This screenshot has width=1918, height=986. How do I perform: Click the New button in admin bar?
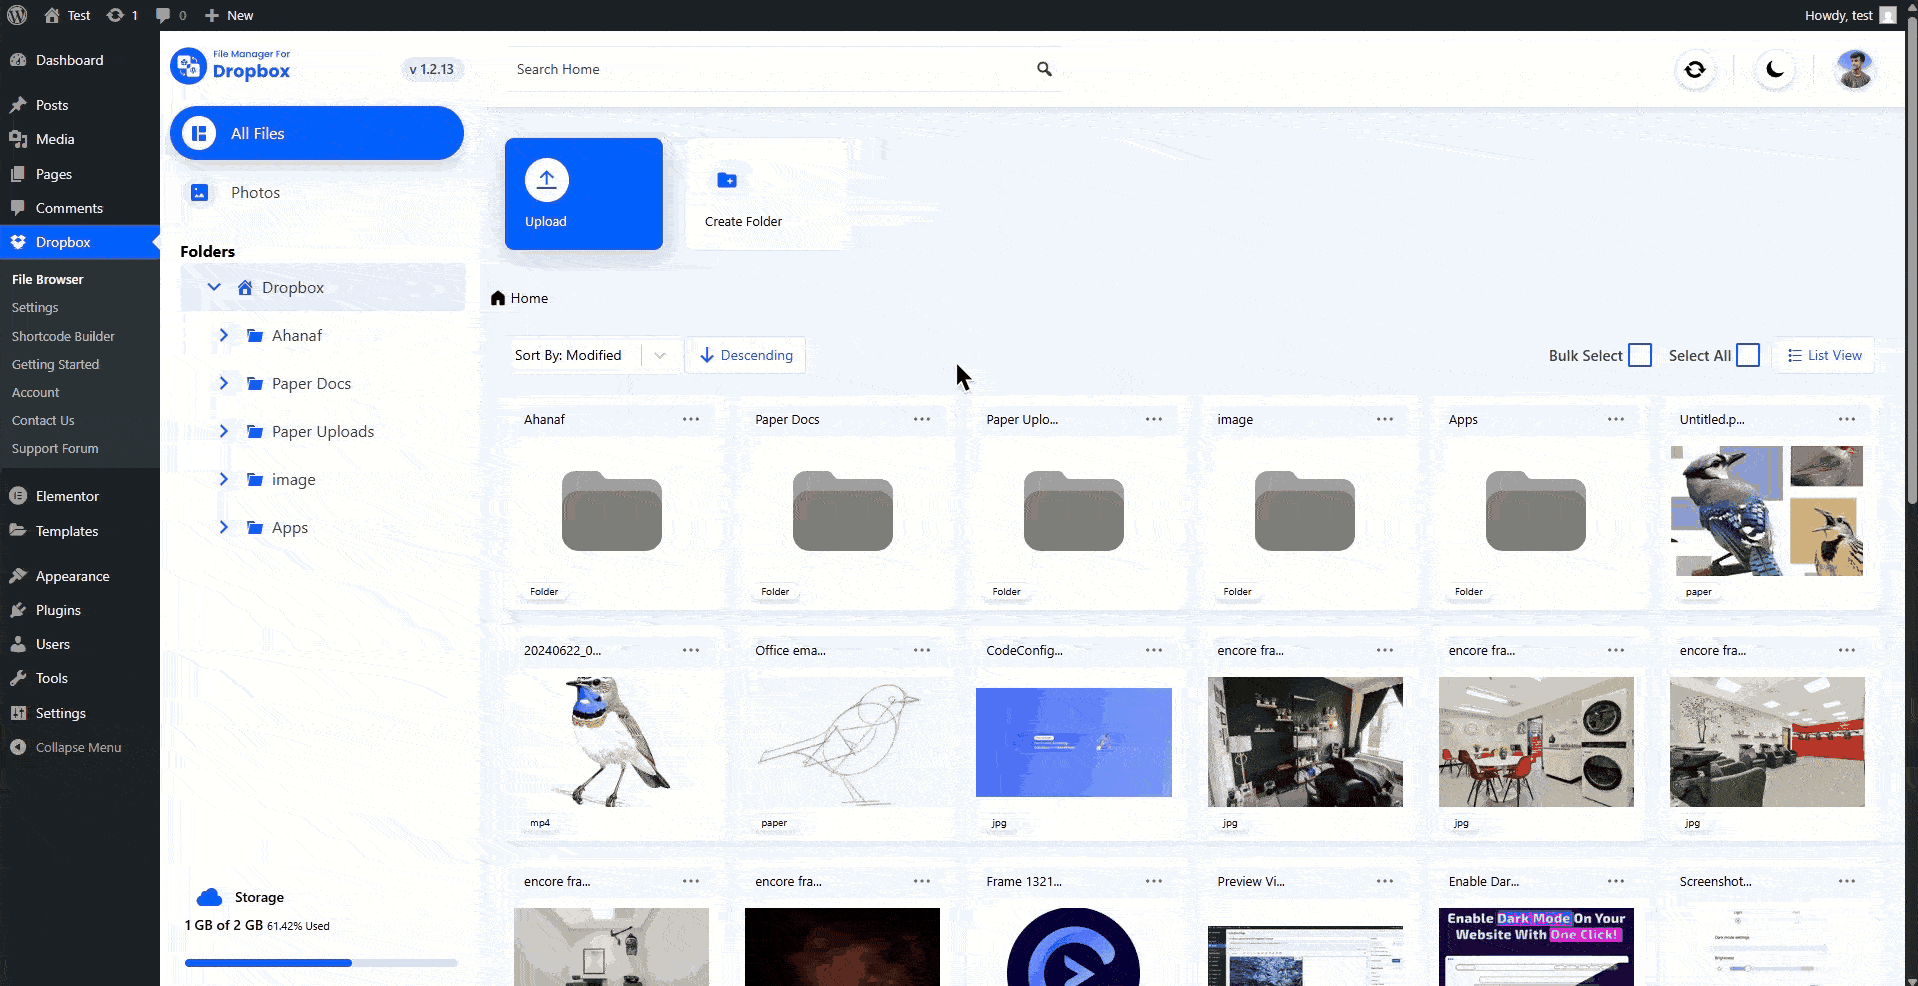[x=229, y=15]
